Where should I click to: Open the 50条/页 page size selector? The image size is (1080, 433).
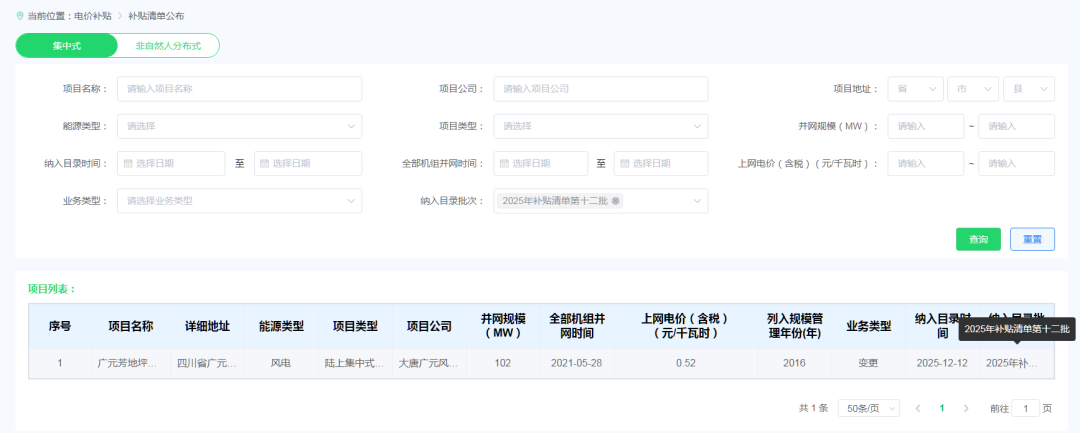point(872,408)
